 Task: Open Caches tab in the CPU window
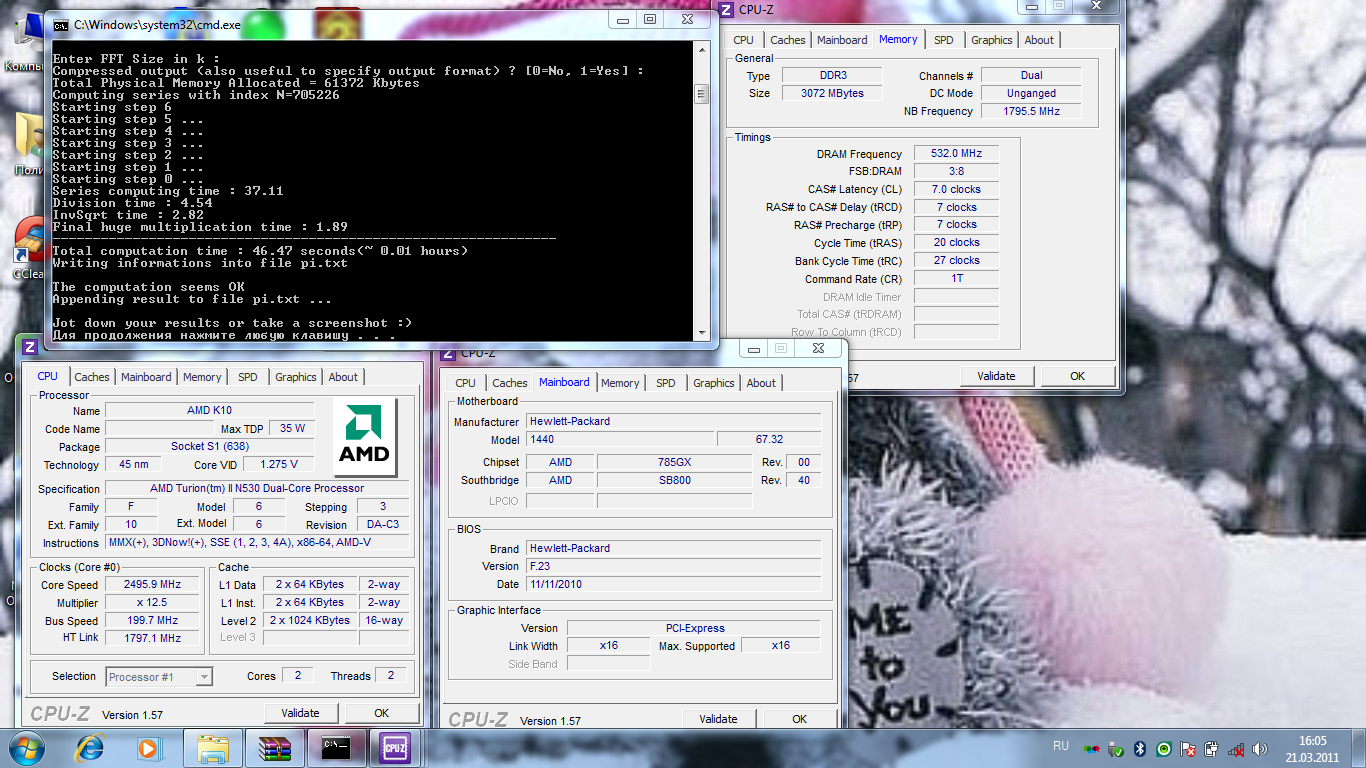[x=92, y=377]
